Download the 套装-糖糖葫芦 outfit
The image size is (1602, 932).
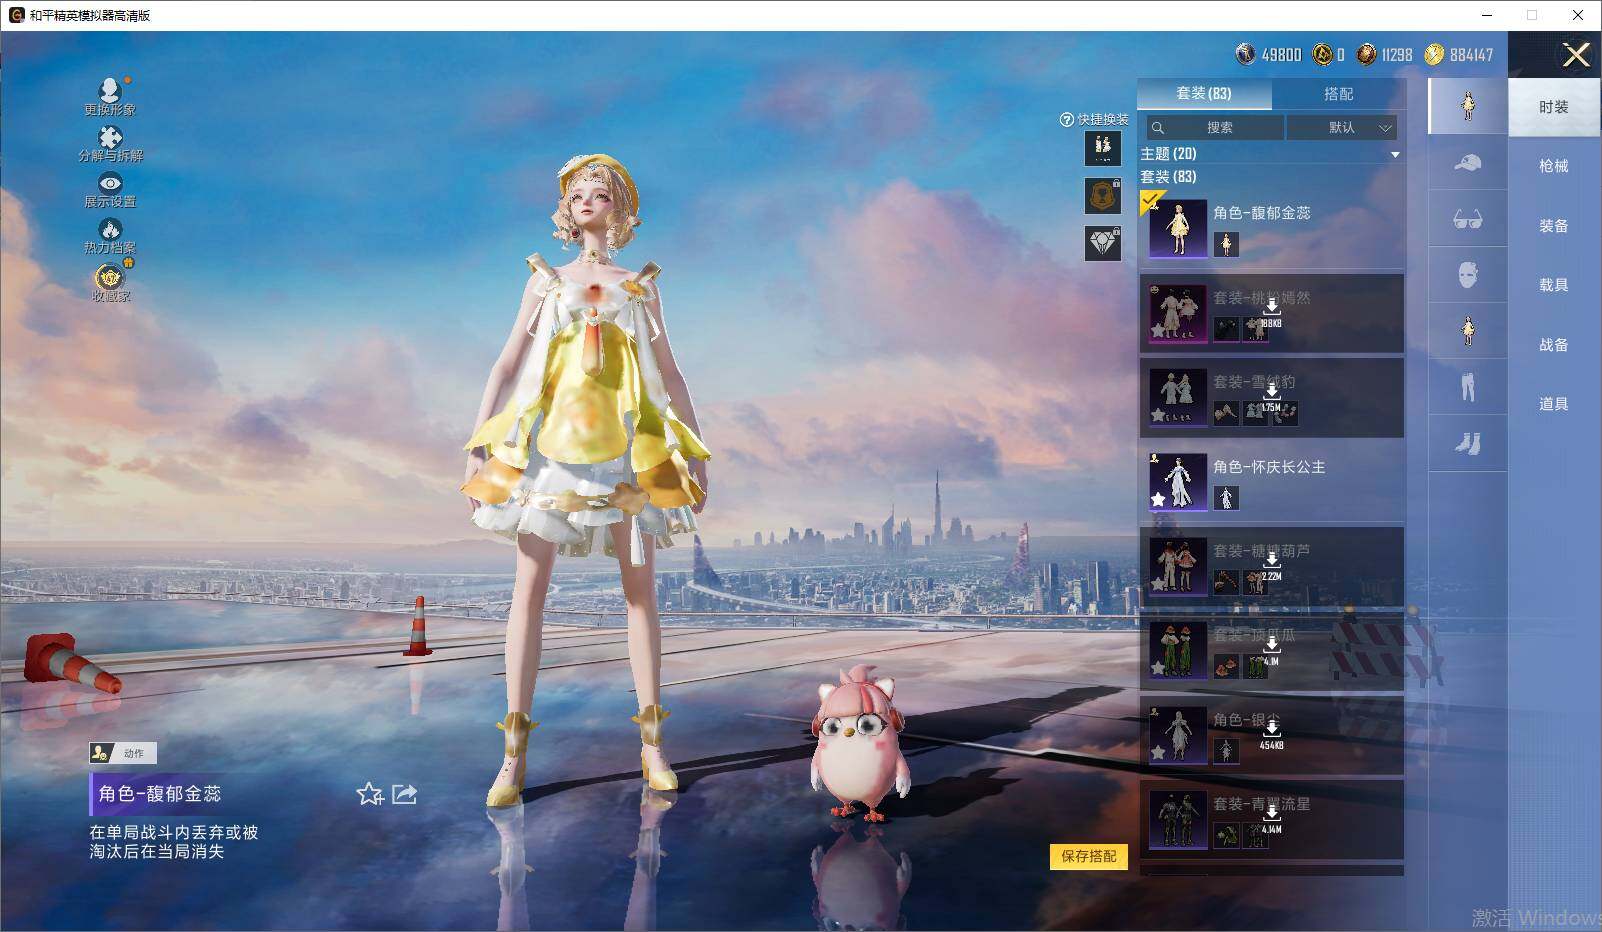pyautogui.click(x=1271, y=565)
